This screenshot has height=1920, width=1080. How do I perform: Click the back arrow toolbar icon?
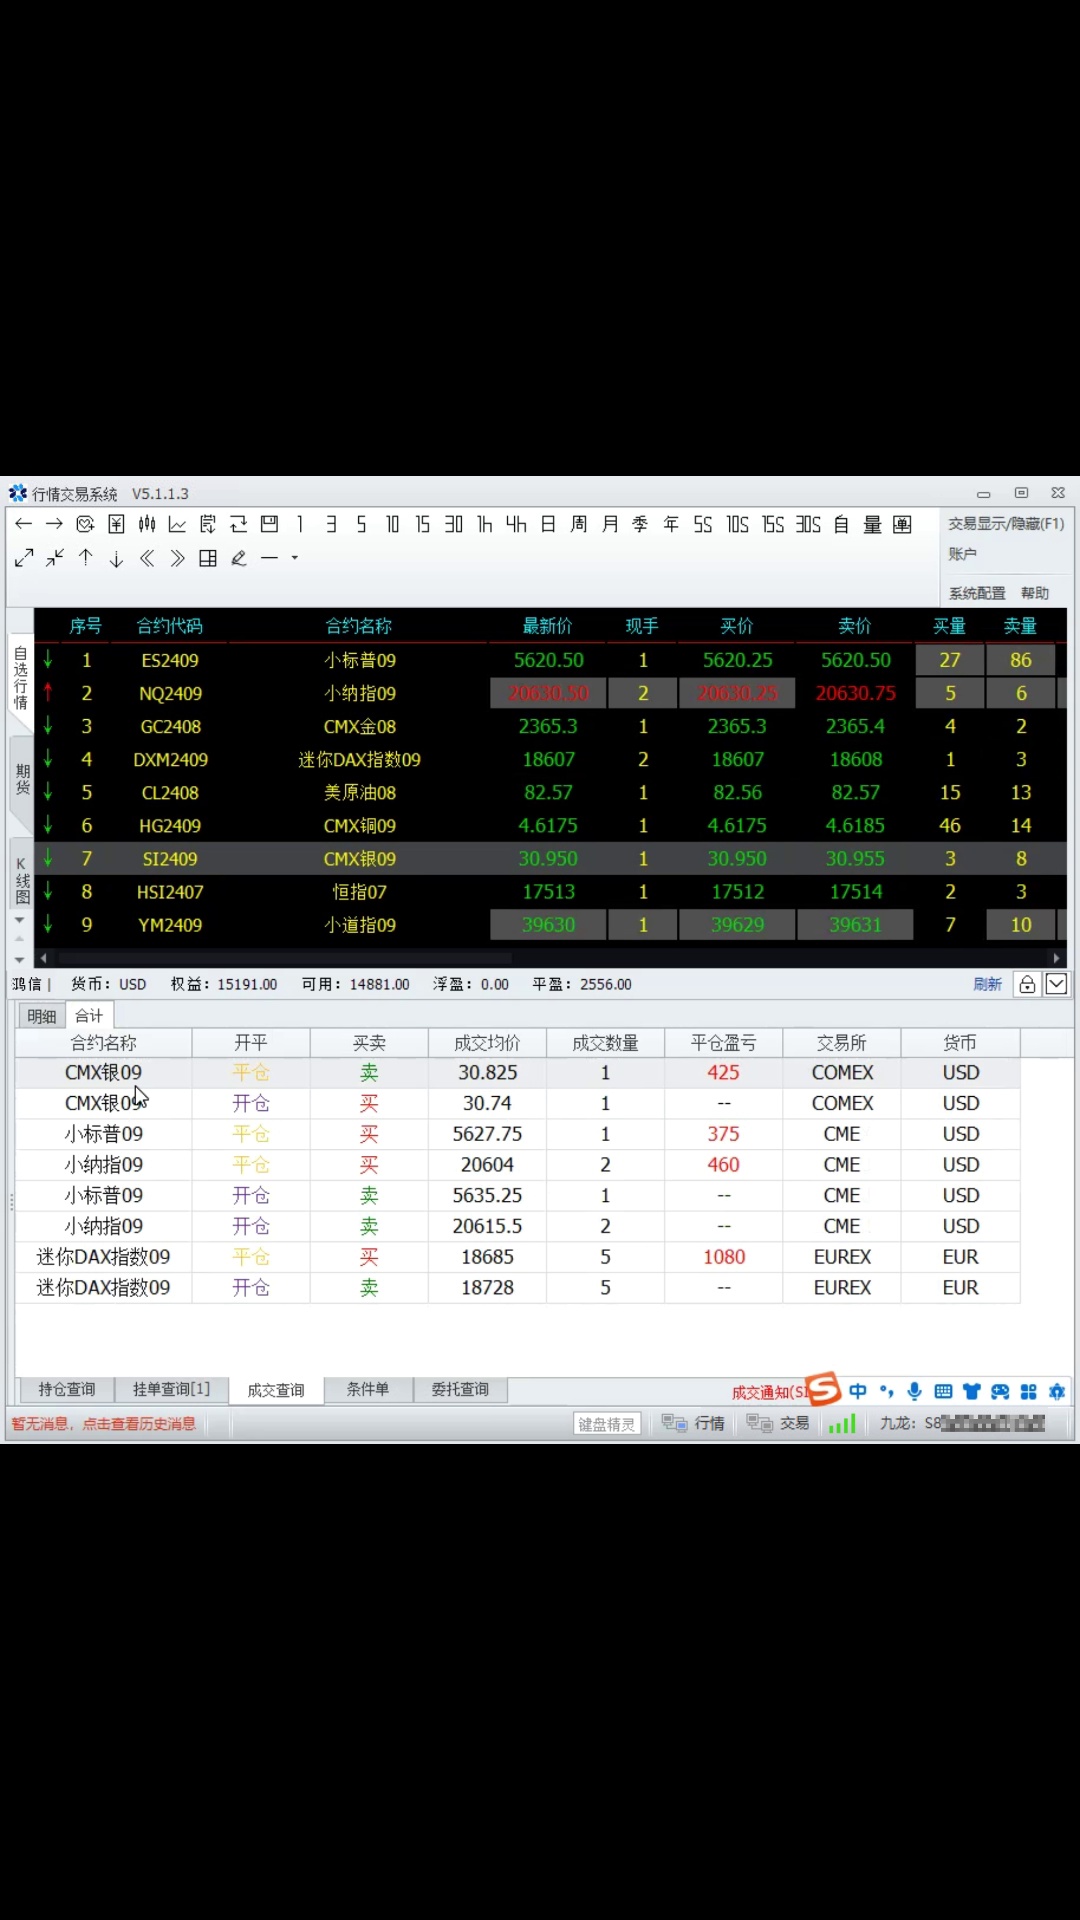(x=24, y=524)
